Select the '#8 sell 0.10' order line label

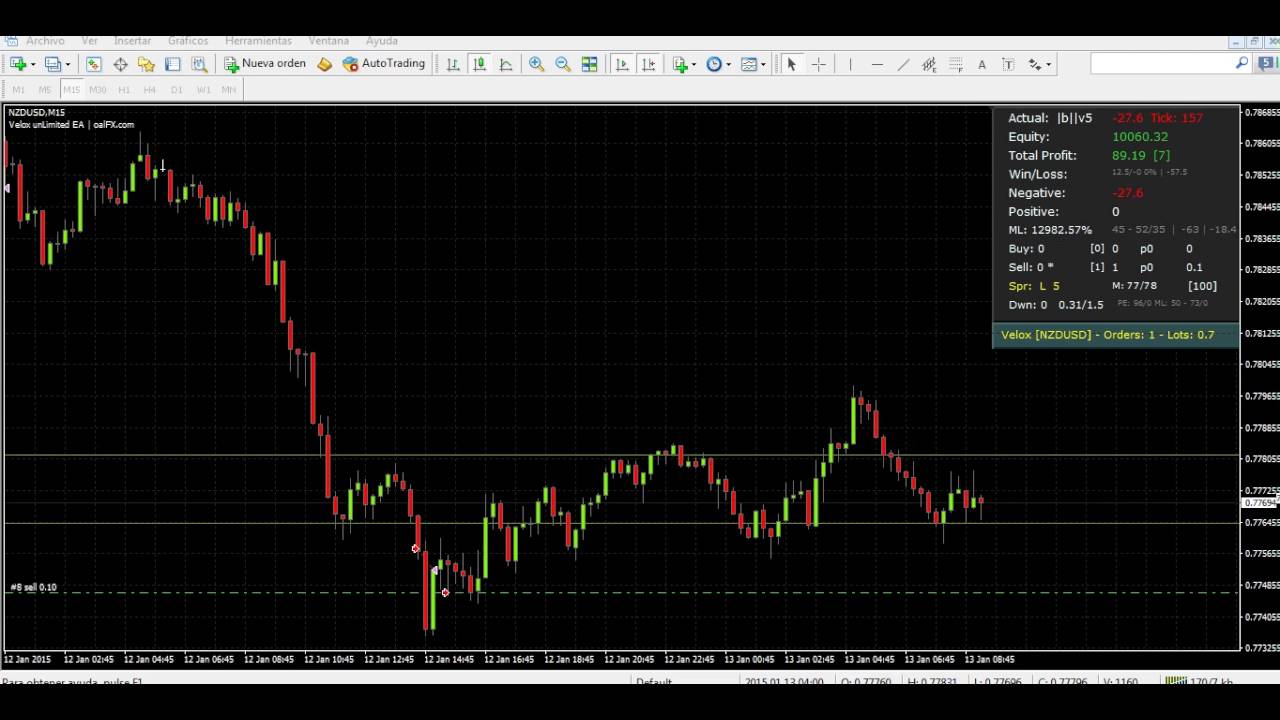[x=34, y=587]
